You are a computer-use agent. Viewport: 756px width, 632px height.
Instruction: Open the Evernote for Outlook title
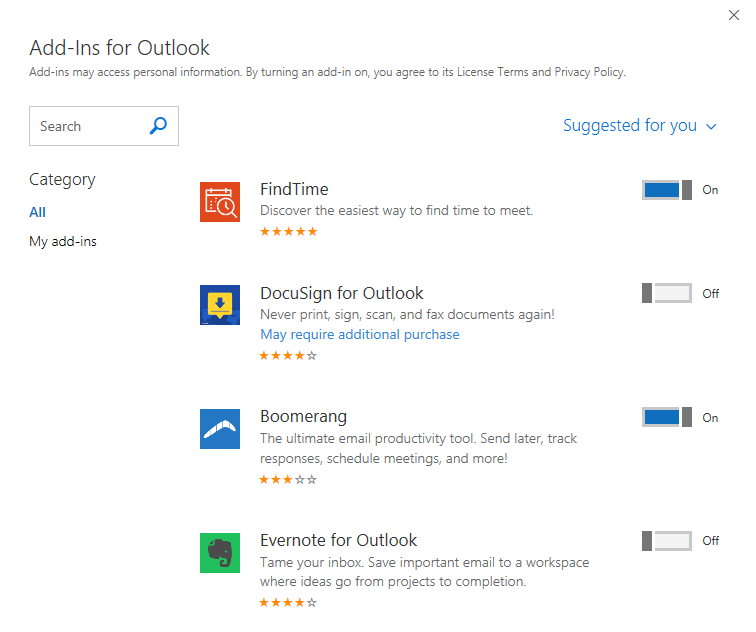(338, 540)
